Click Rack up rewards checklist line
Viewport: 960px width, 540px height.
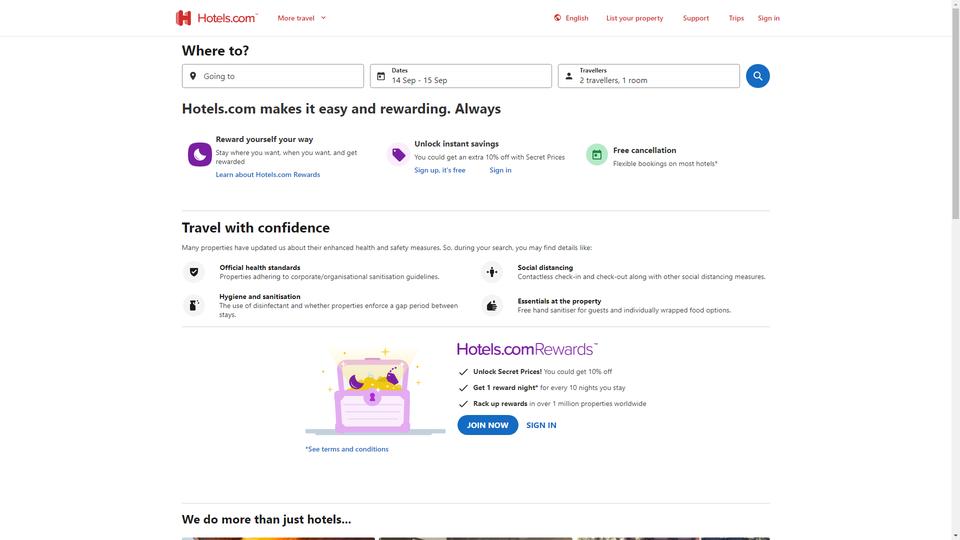tap(559, 403)
